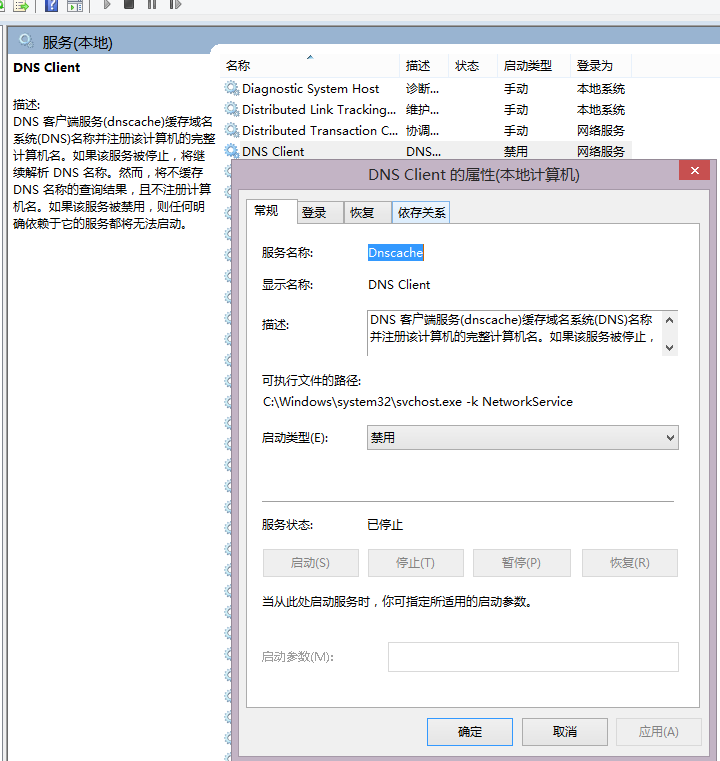Click the Export List toolbar icon
The width and height of the screenshot is (720, 761).
pos(20,6)
